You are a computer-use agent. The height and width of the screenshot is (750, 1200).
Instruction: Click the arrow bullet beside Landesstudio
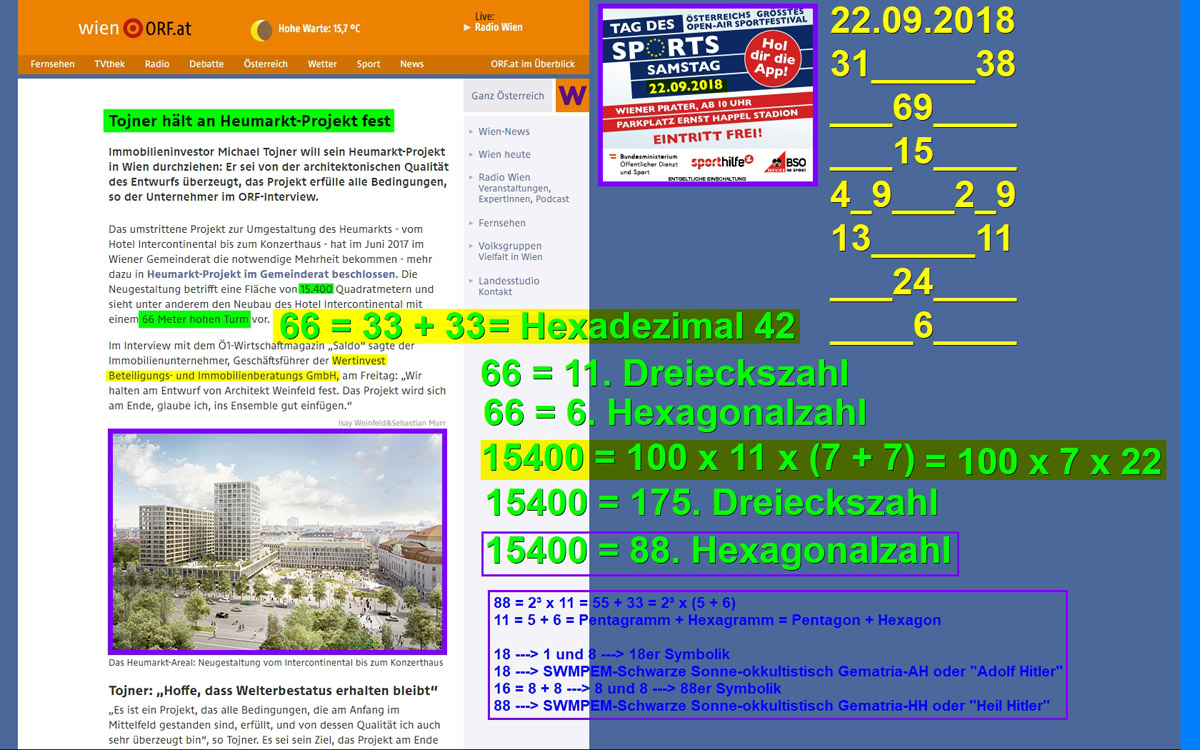point(470,281)
